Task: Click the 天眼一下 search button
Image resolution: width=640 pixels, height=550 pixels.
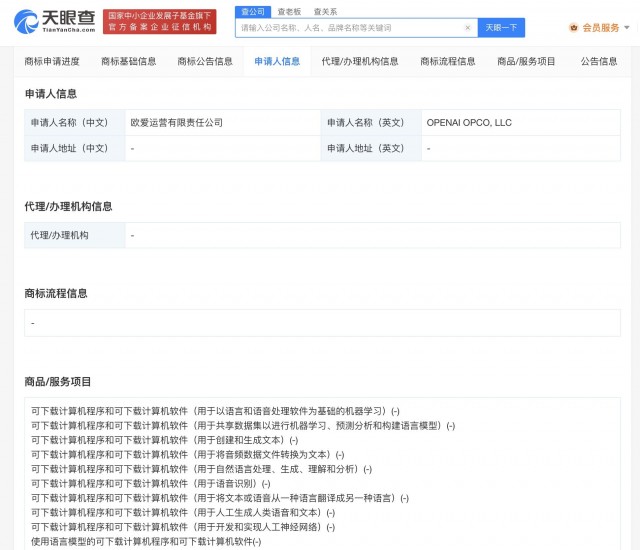Action: [x=501, y=28]
